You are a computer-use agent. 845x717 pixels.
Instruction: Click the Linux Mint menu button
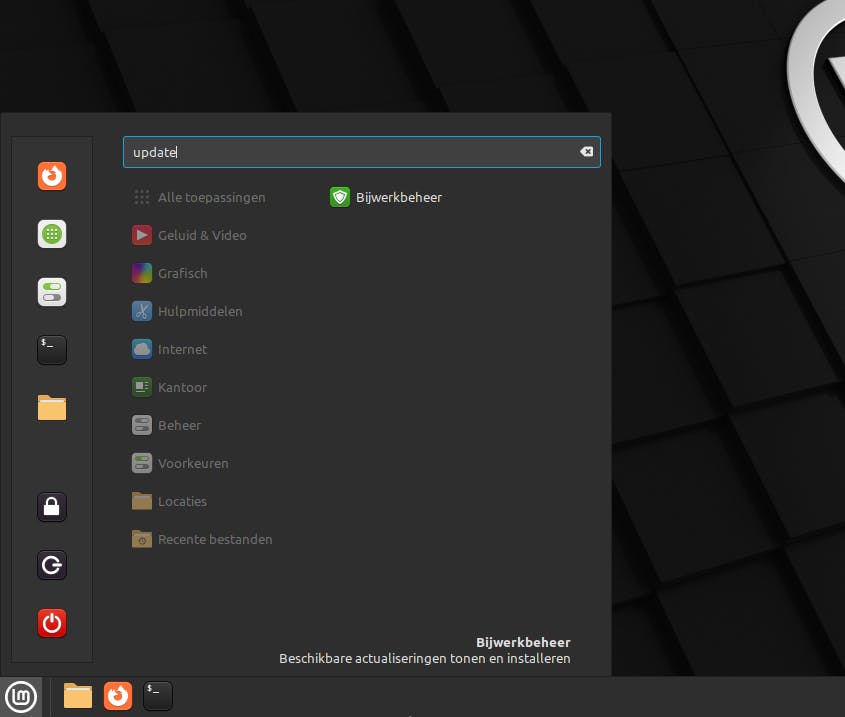pyautogui.click(x=21, y=697)
